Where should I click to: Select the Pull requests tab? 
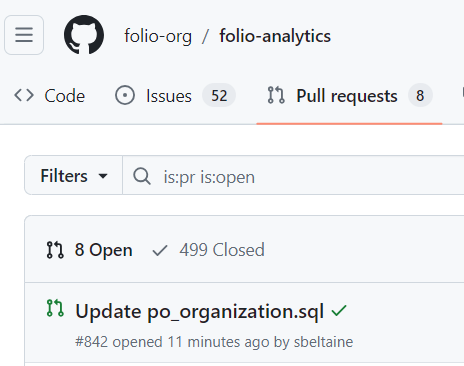(349, 96)
